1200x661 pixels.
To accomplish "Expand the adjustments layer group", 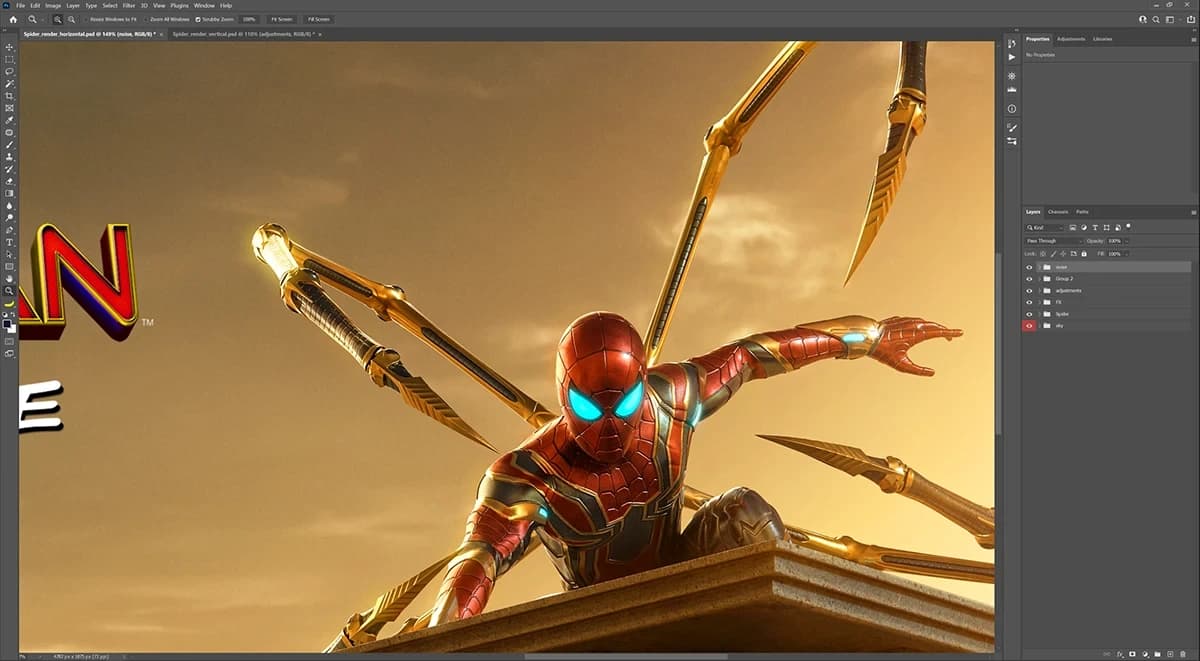I will click(1040, 291).
